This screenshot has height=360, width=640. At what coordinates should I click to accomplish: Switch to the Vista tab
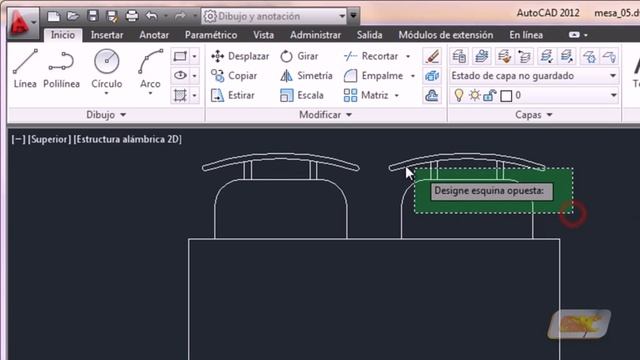point(263,35)
